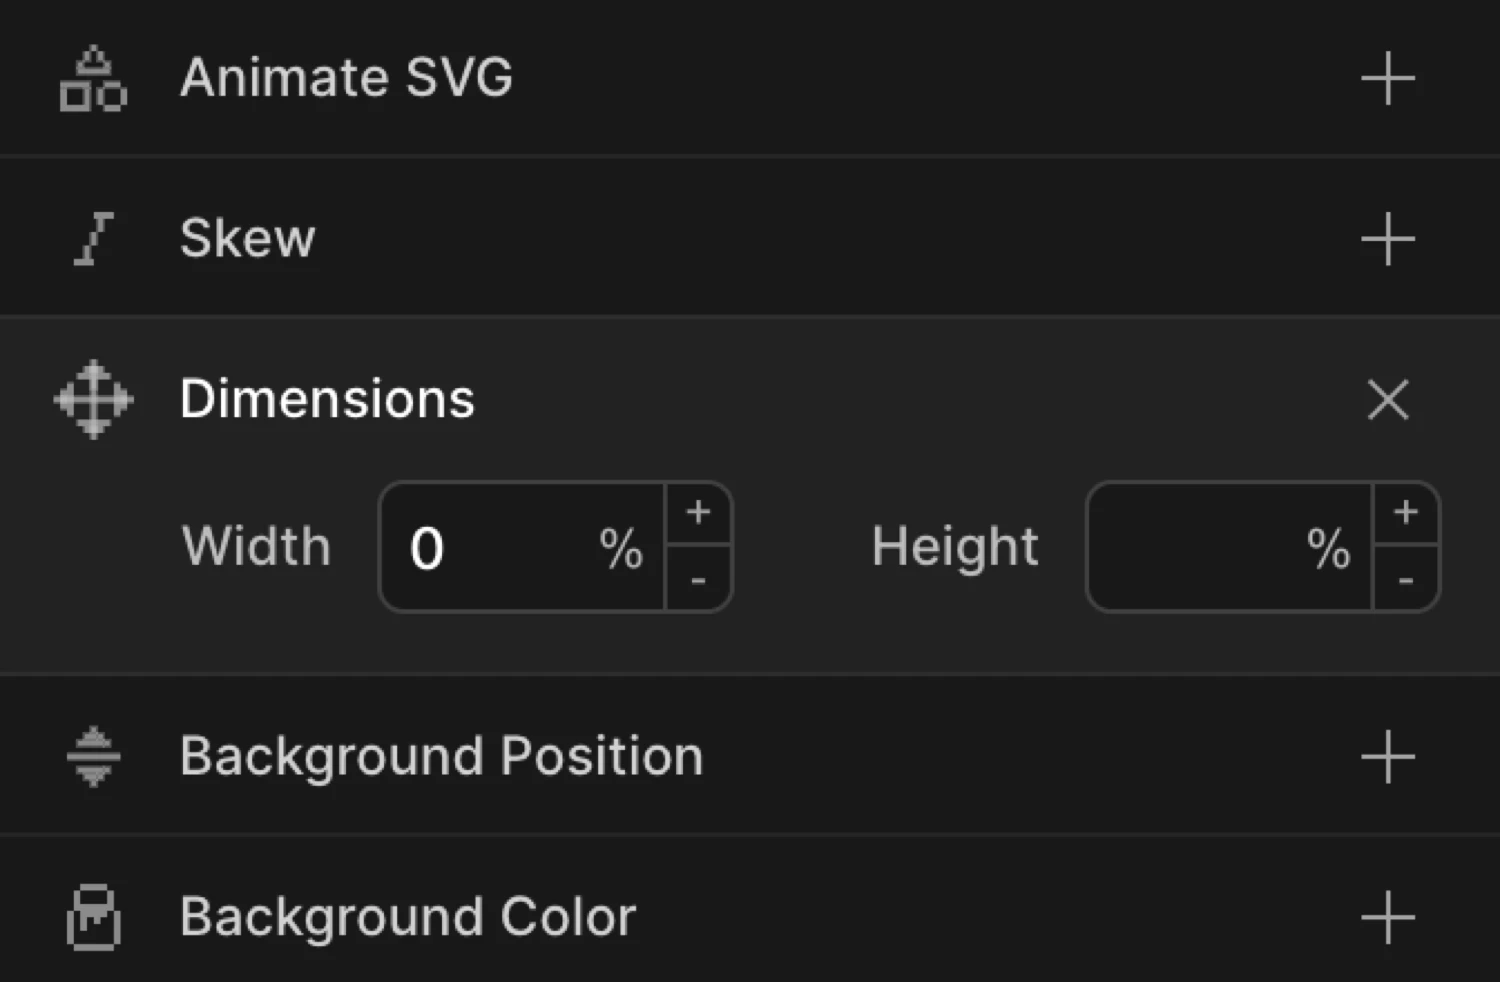Increment the Width percentage with the plus stepper

click(698, 513)
